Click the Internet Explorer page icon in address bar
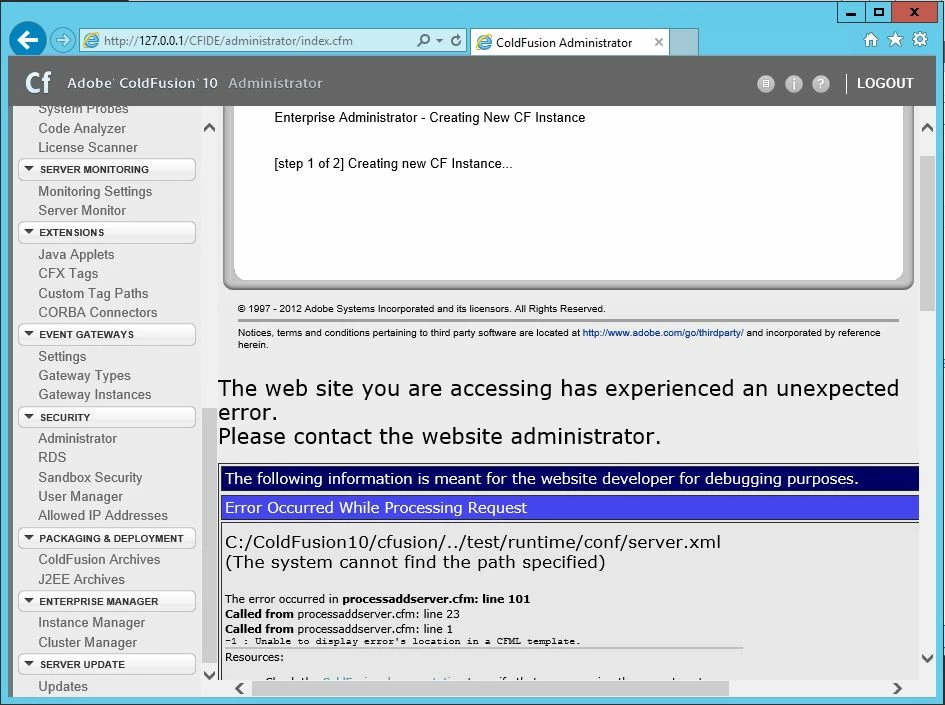 tap(91, 40)
